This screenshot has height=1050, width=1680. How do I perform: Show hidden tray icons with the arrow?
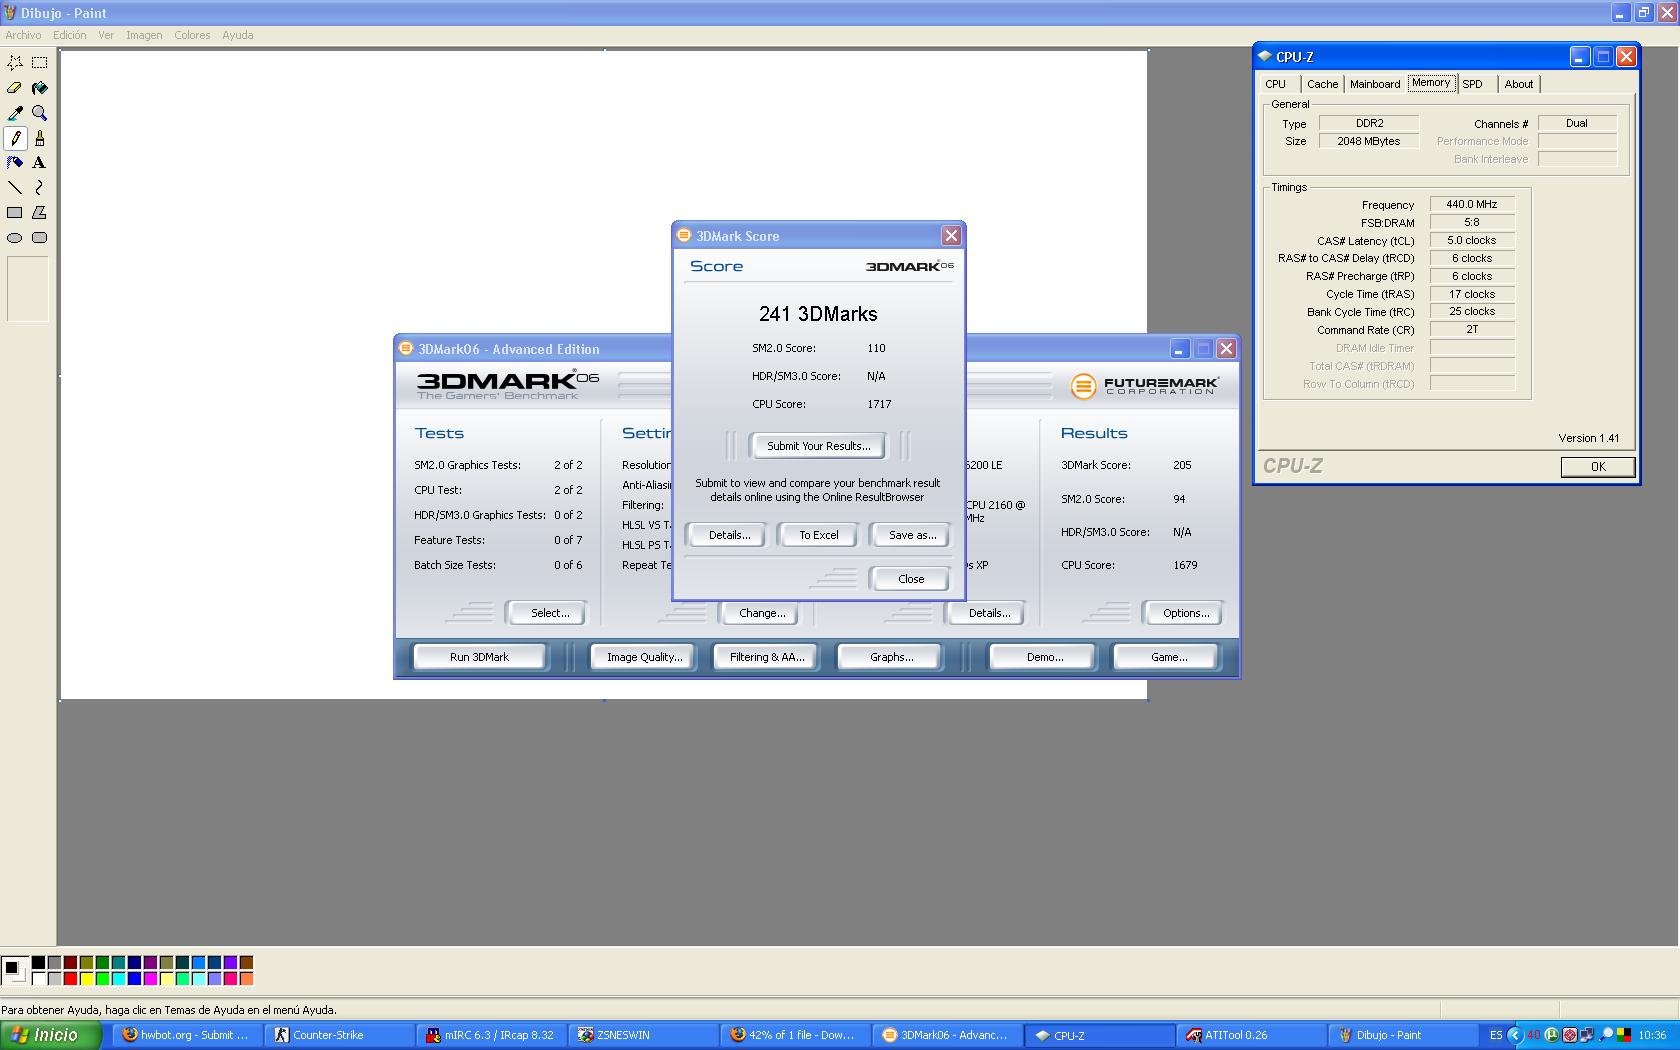pos(1515,1035)
